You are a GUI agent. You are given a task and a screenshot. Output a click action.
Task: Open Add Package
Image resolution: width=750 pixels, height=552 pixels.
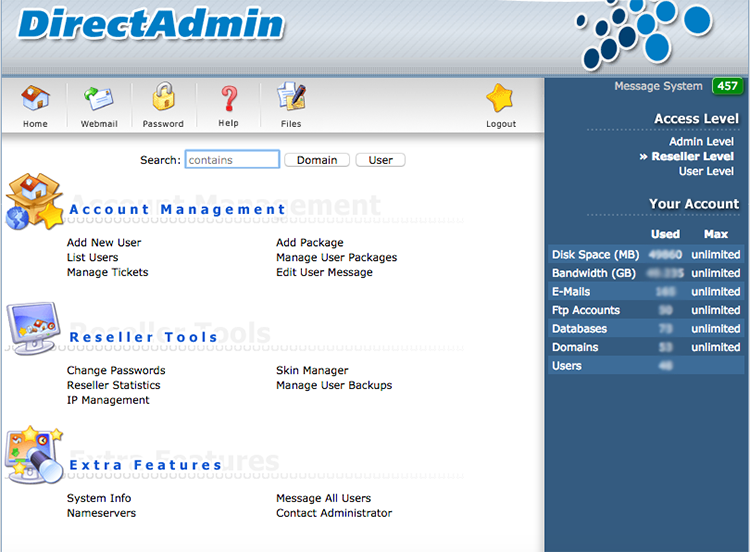pyautogui.click(x=309, y=243)
